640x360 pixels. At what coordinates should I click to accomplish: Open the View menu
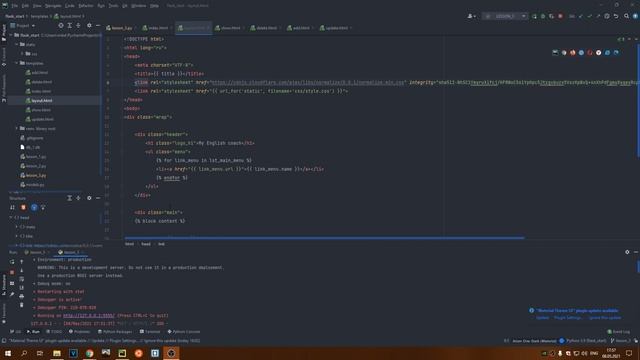tap(37, 6)
